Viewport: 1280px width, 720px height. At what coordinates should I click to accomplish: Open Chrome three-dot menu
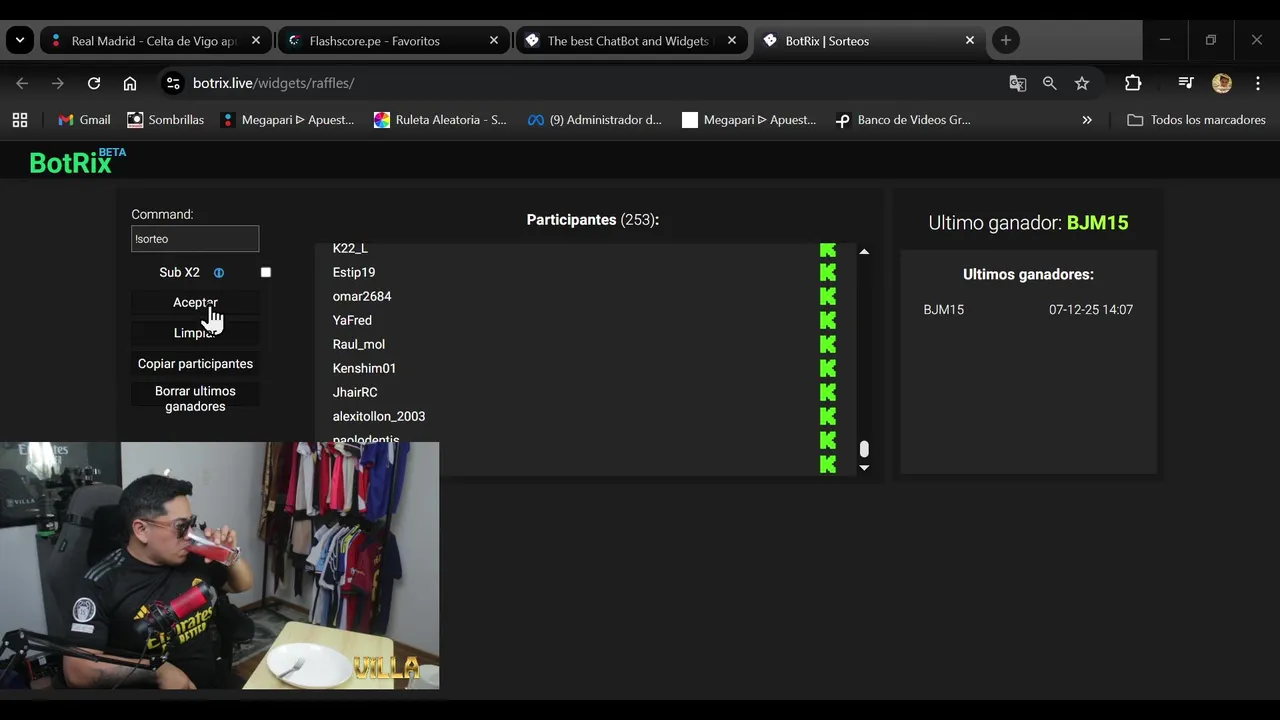[x=1258, y=83]
